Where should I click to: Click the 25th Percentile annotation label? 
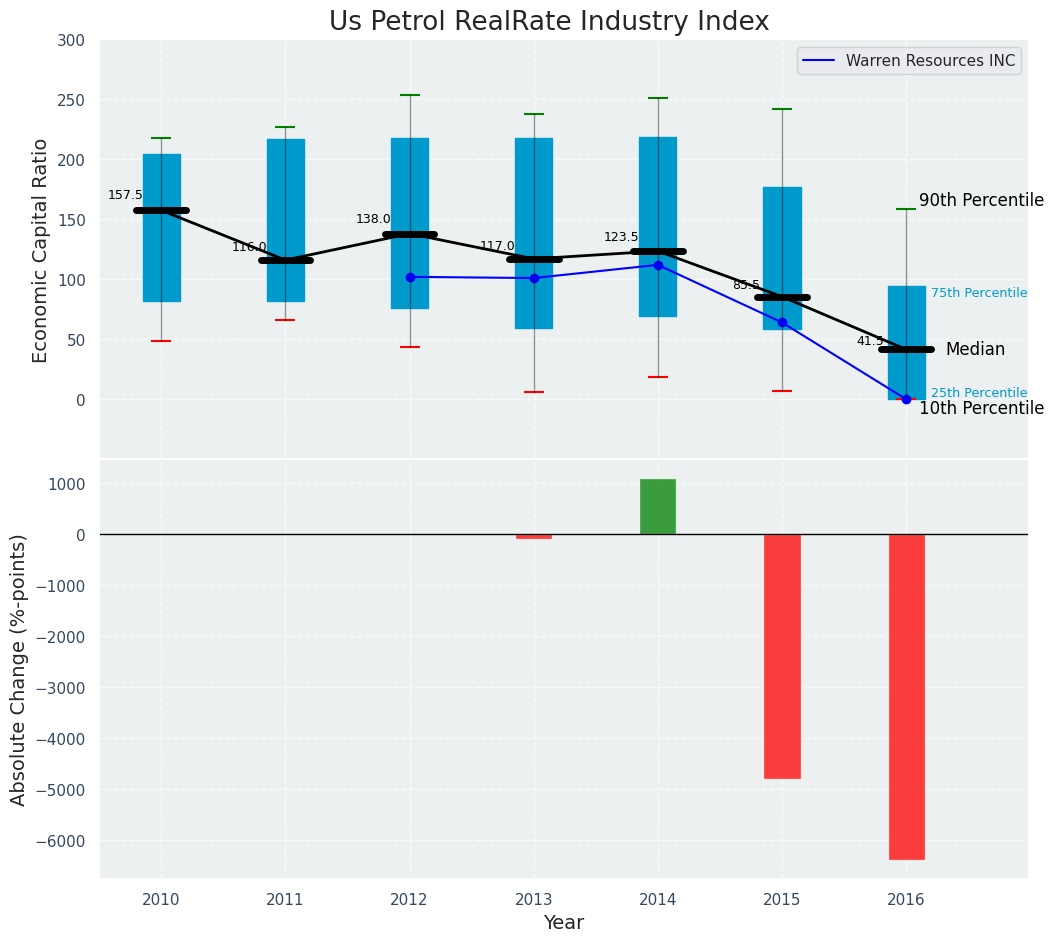click(x=978, y=393)
